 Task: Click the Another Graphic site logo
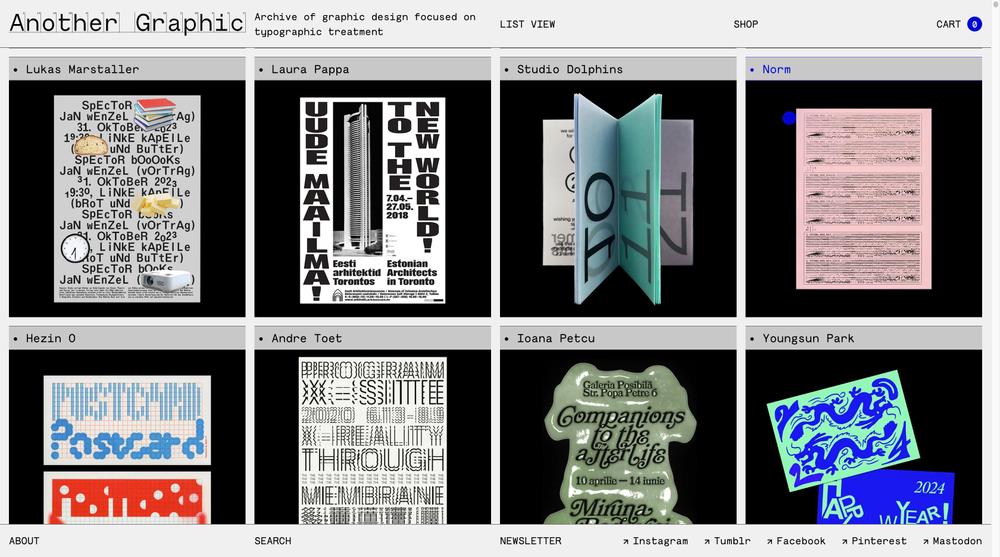click(x=128, y=23)
